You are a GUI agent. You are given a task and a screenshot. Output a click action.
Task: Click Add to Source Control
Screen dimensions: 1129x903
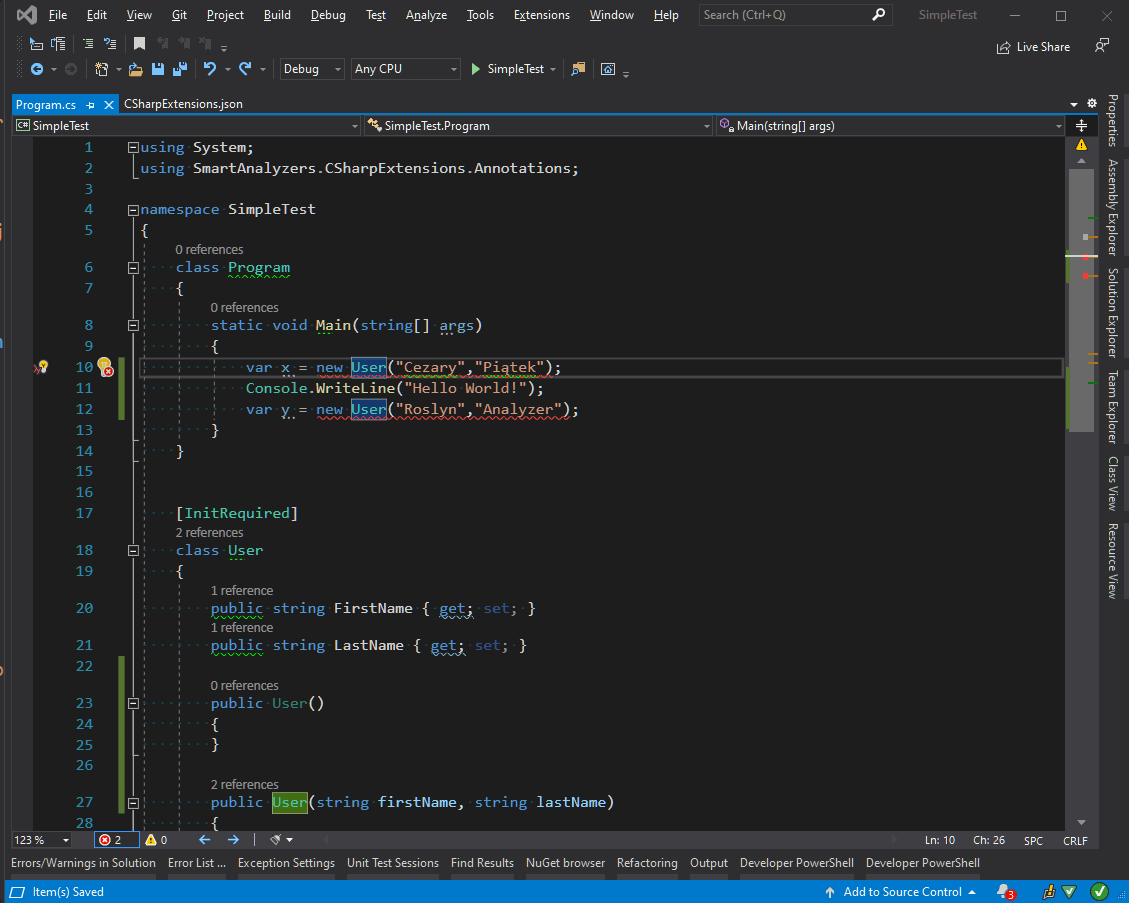click(x=902, y=891)
